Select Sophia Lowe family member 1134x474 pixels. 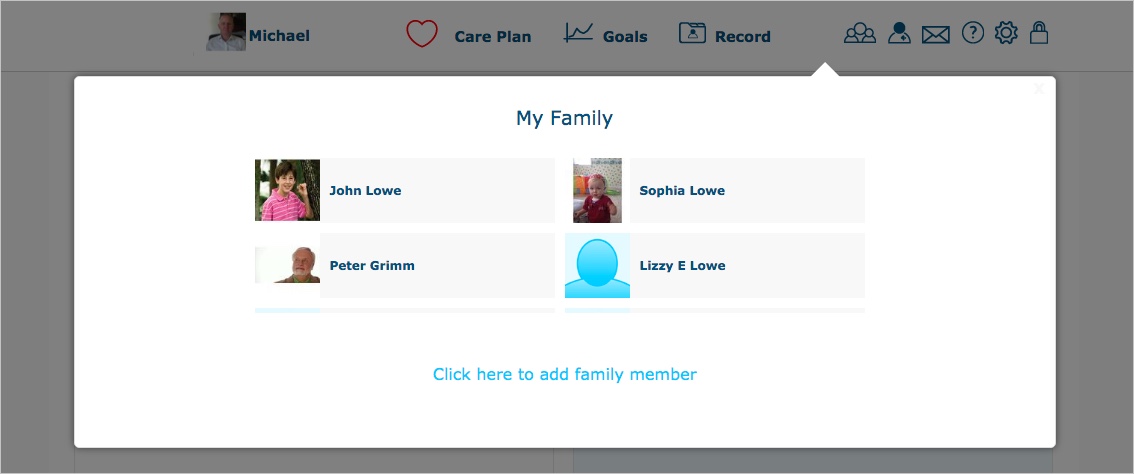coord(715,190)
